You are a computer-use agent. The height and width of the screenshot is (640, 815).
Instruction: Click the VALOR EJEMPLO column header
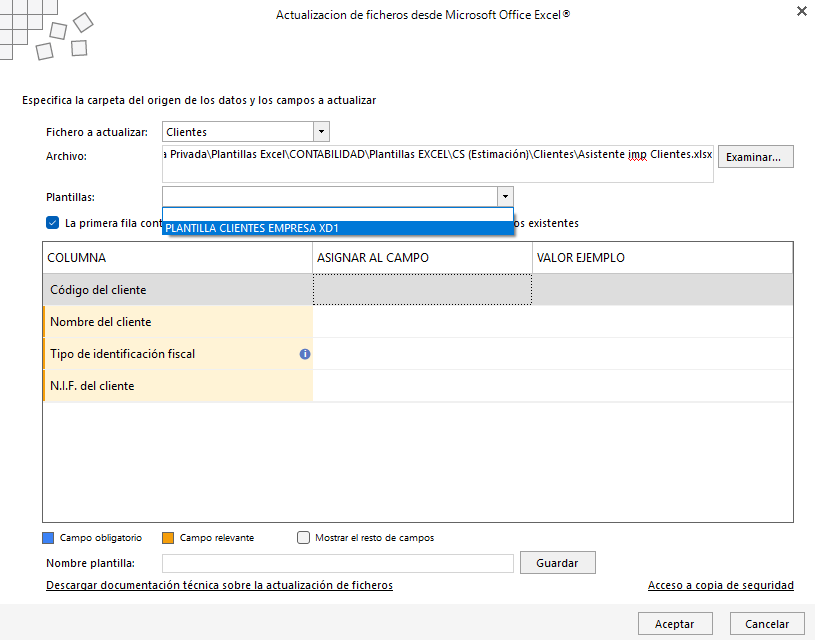663,258
